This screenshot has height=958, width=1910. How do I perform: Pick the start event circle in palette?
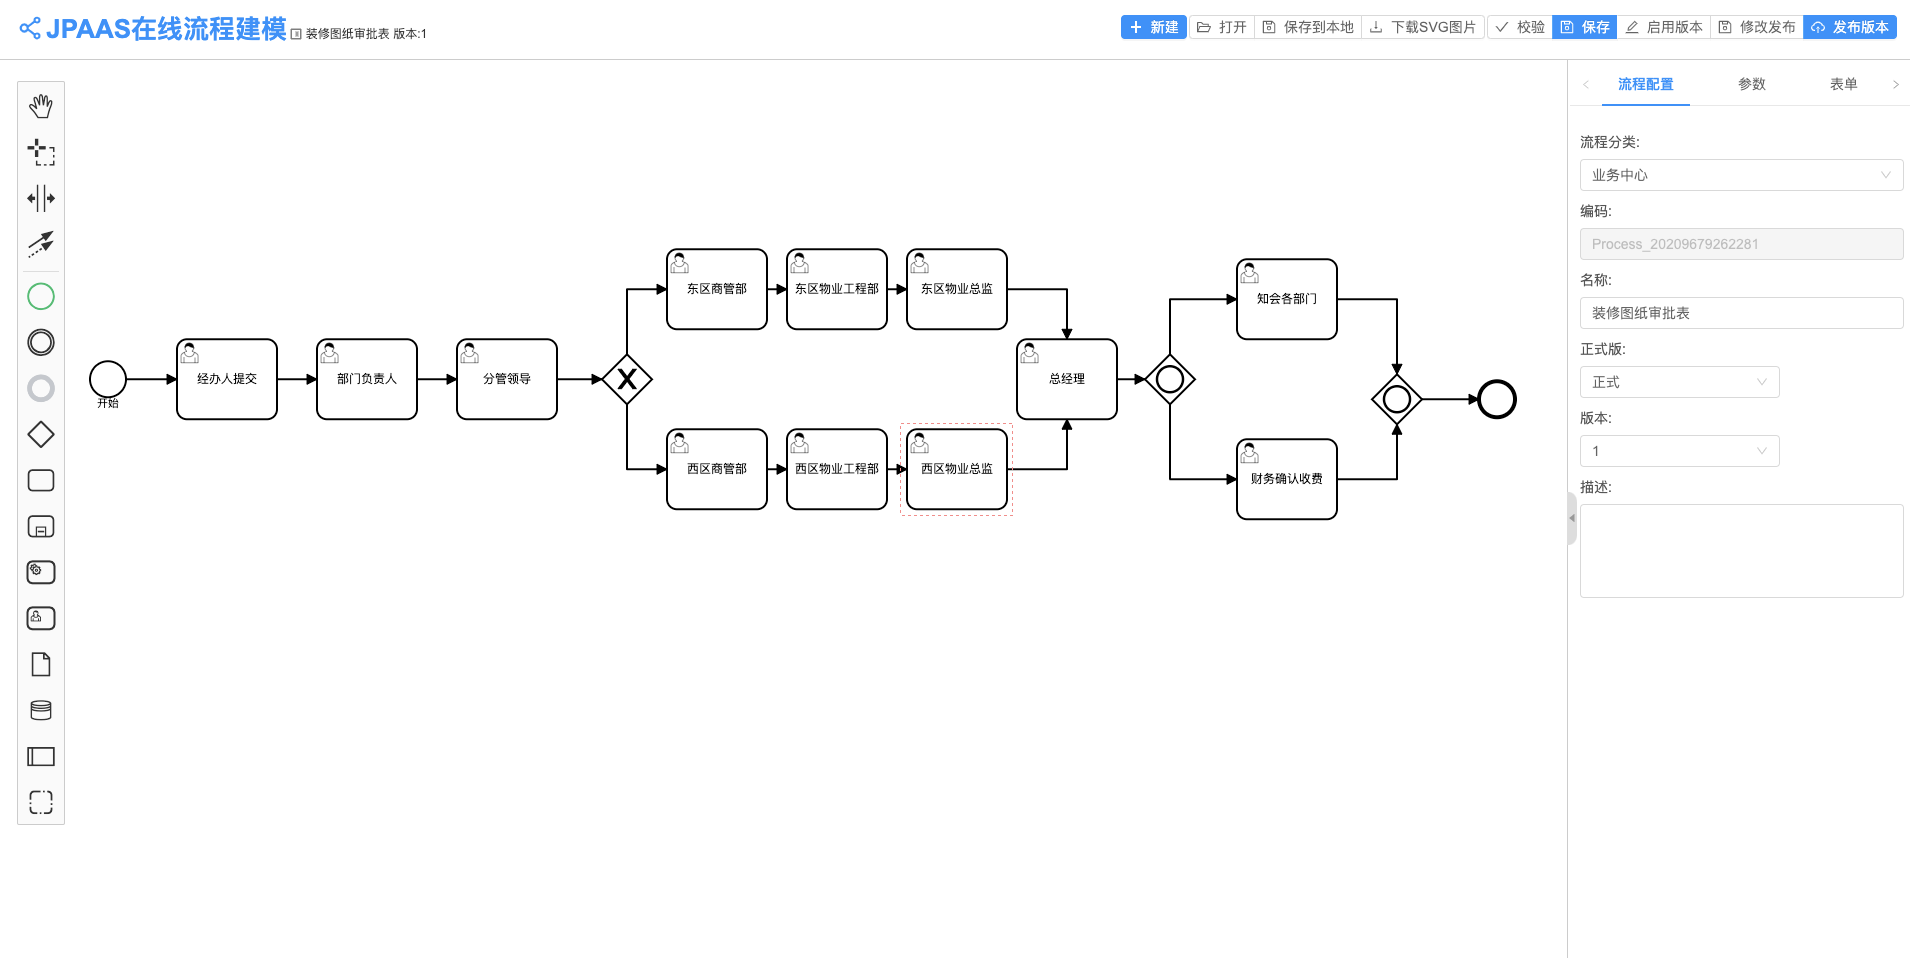41,296
